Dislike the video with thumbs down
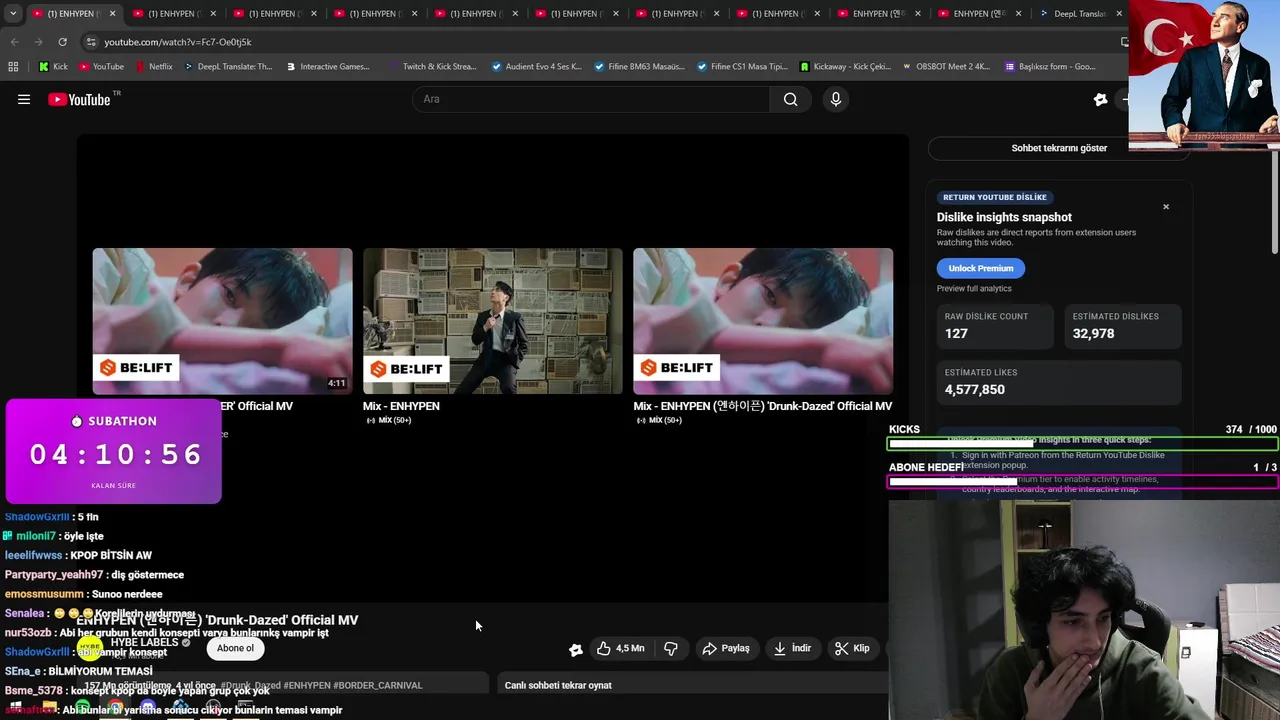The width and height of the screenshot is (1280, 720). [671, 648]
